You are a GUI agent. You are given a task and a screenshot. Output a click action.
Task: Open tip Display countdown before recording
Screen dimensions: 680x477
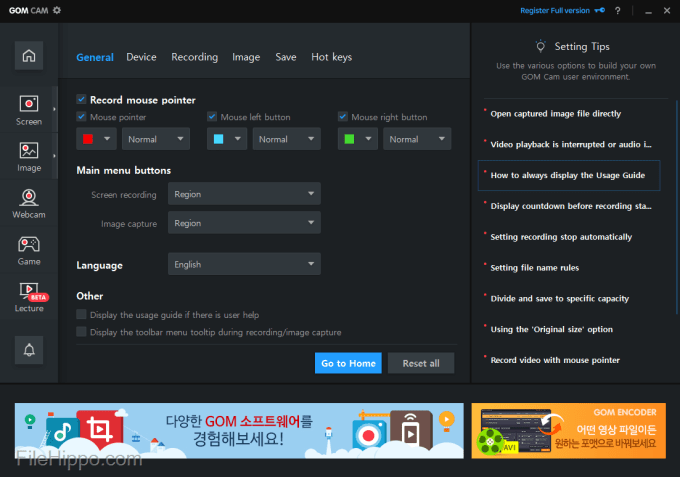[x=571, y=206]
